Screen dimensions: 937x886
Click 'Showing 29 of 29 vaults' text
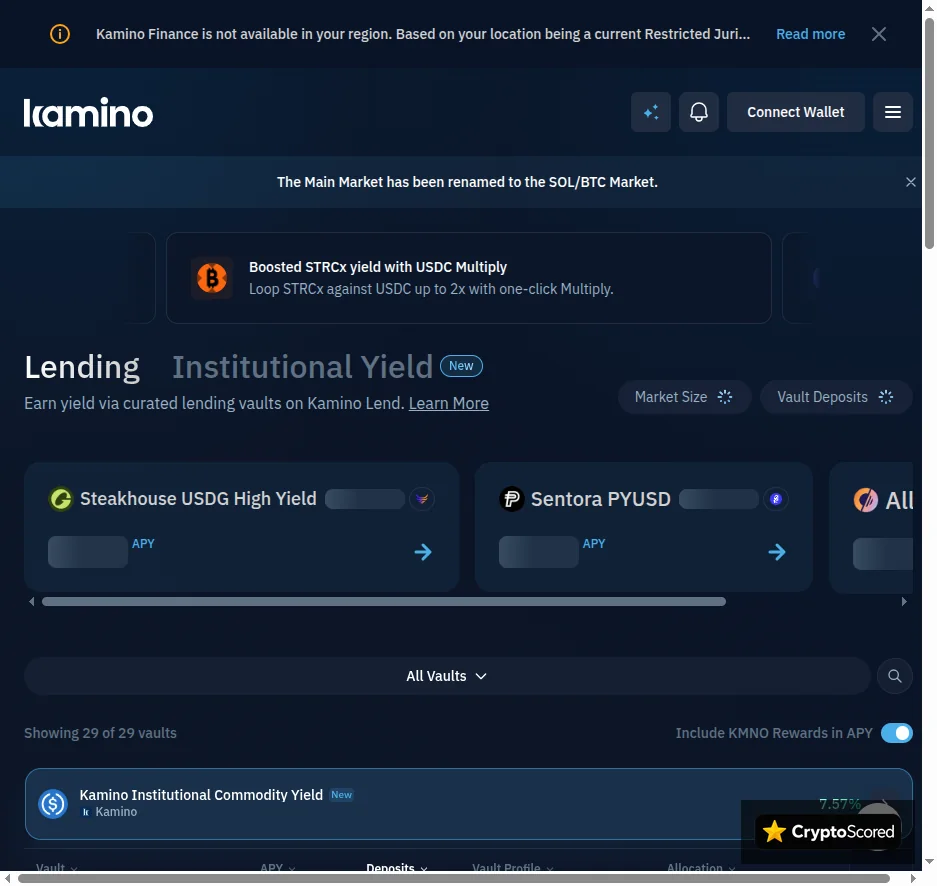100,733
